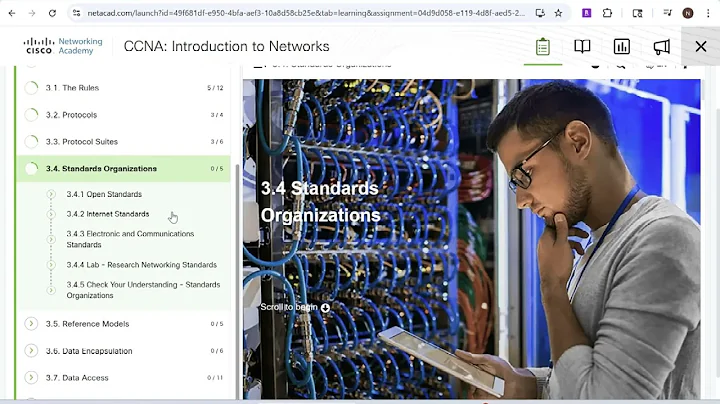Expand the 3.5. Reference Models chevron
Viewport: 720px width, 404px height.
coord(31,324)
